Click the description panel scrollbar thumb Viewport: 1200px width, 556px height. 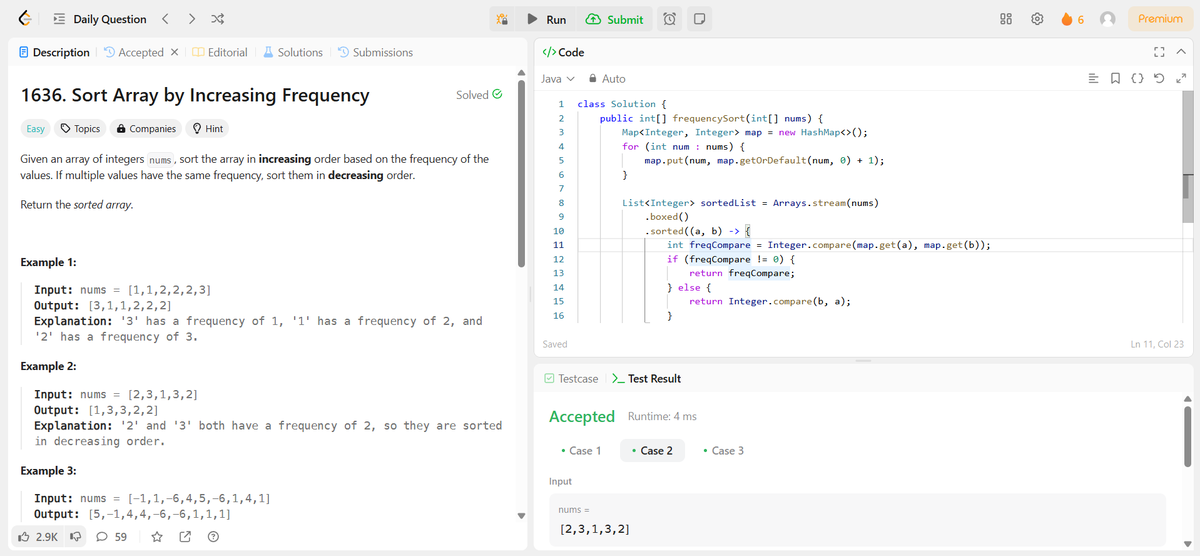(x=520, y=174)
